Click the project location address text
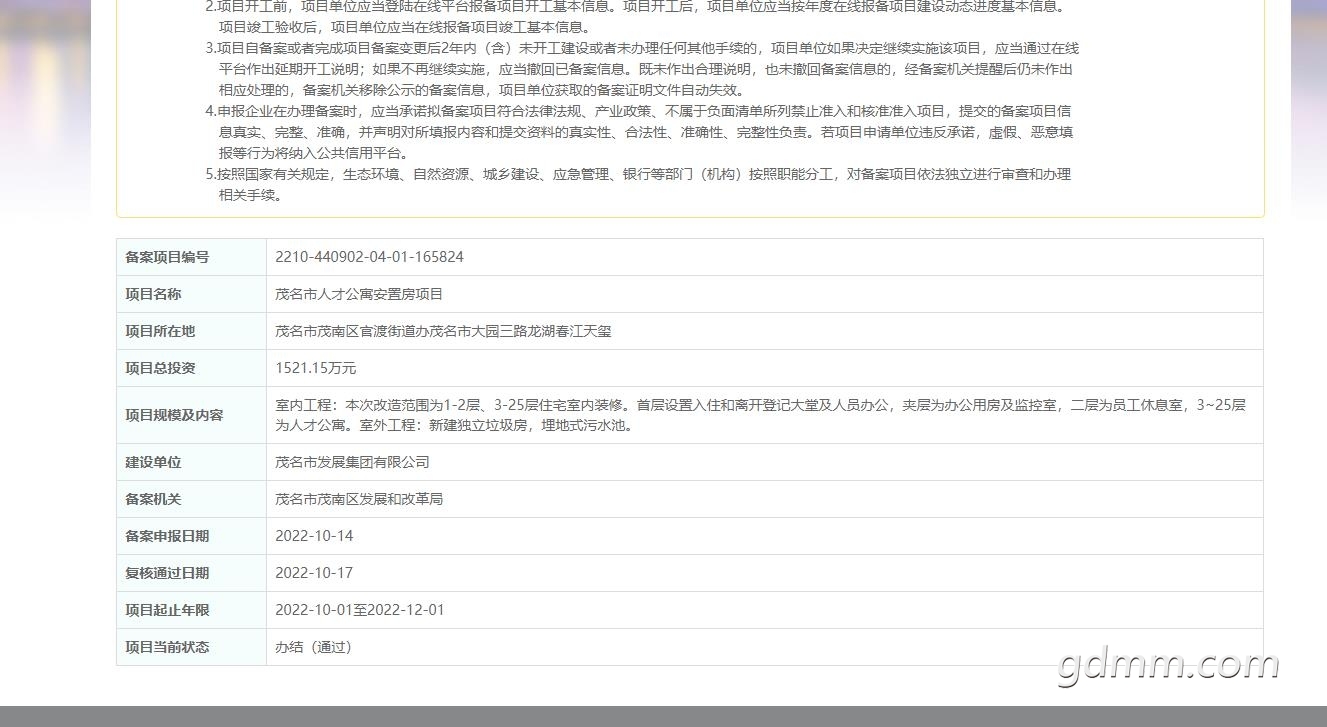 (443, 331)
